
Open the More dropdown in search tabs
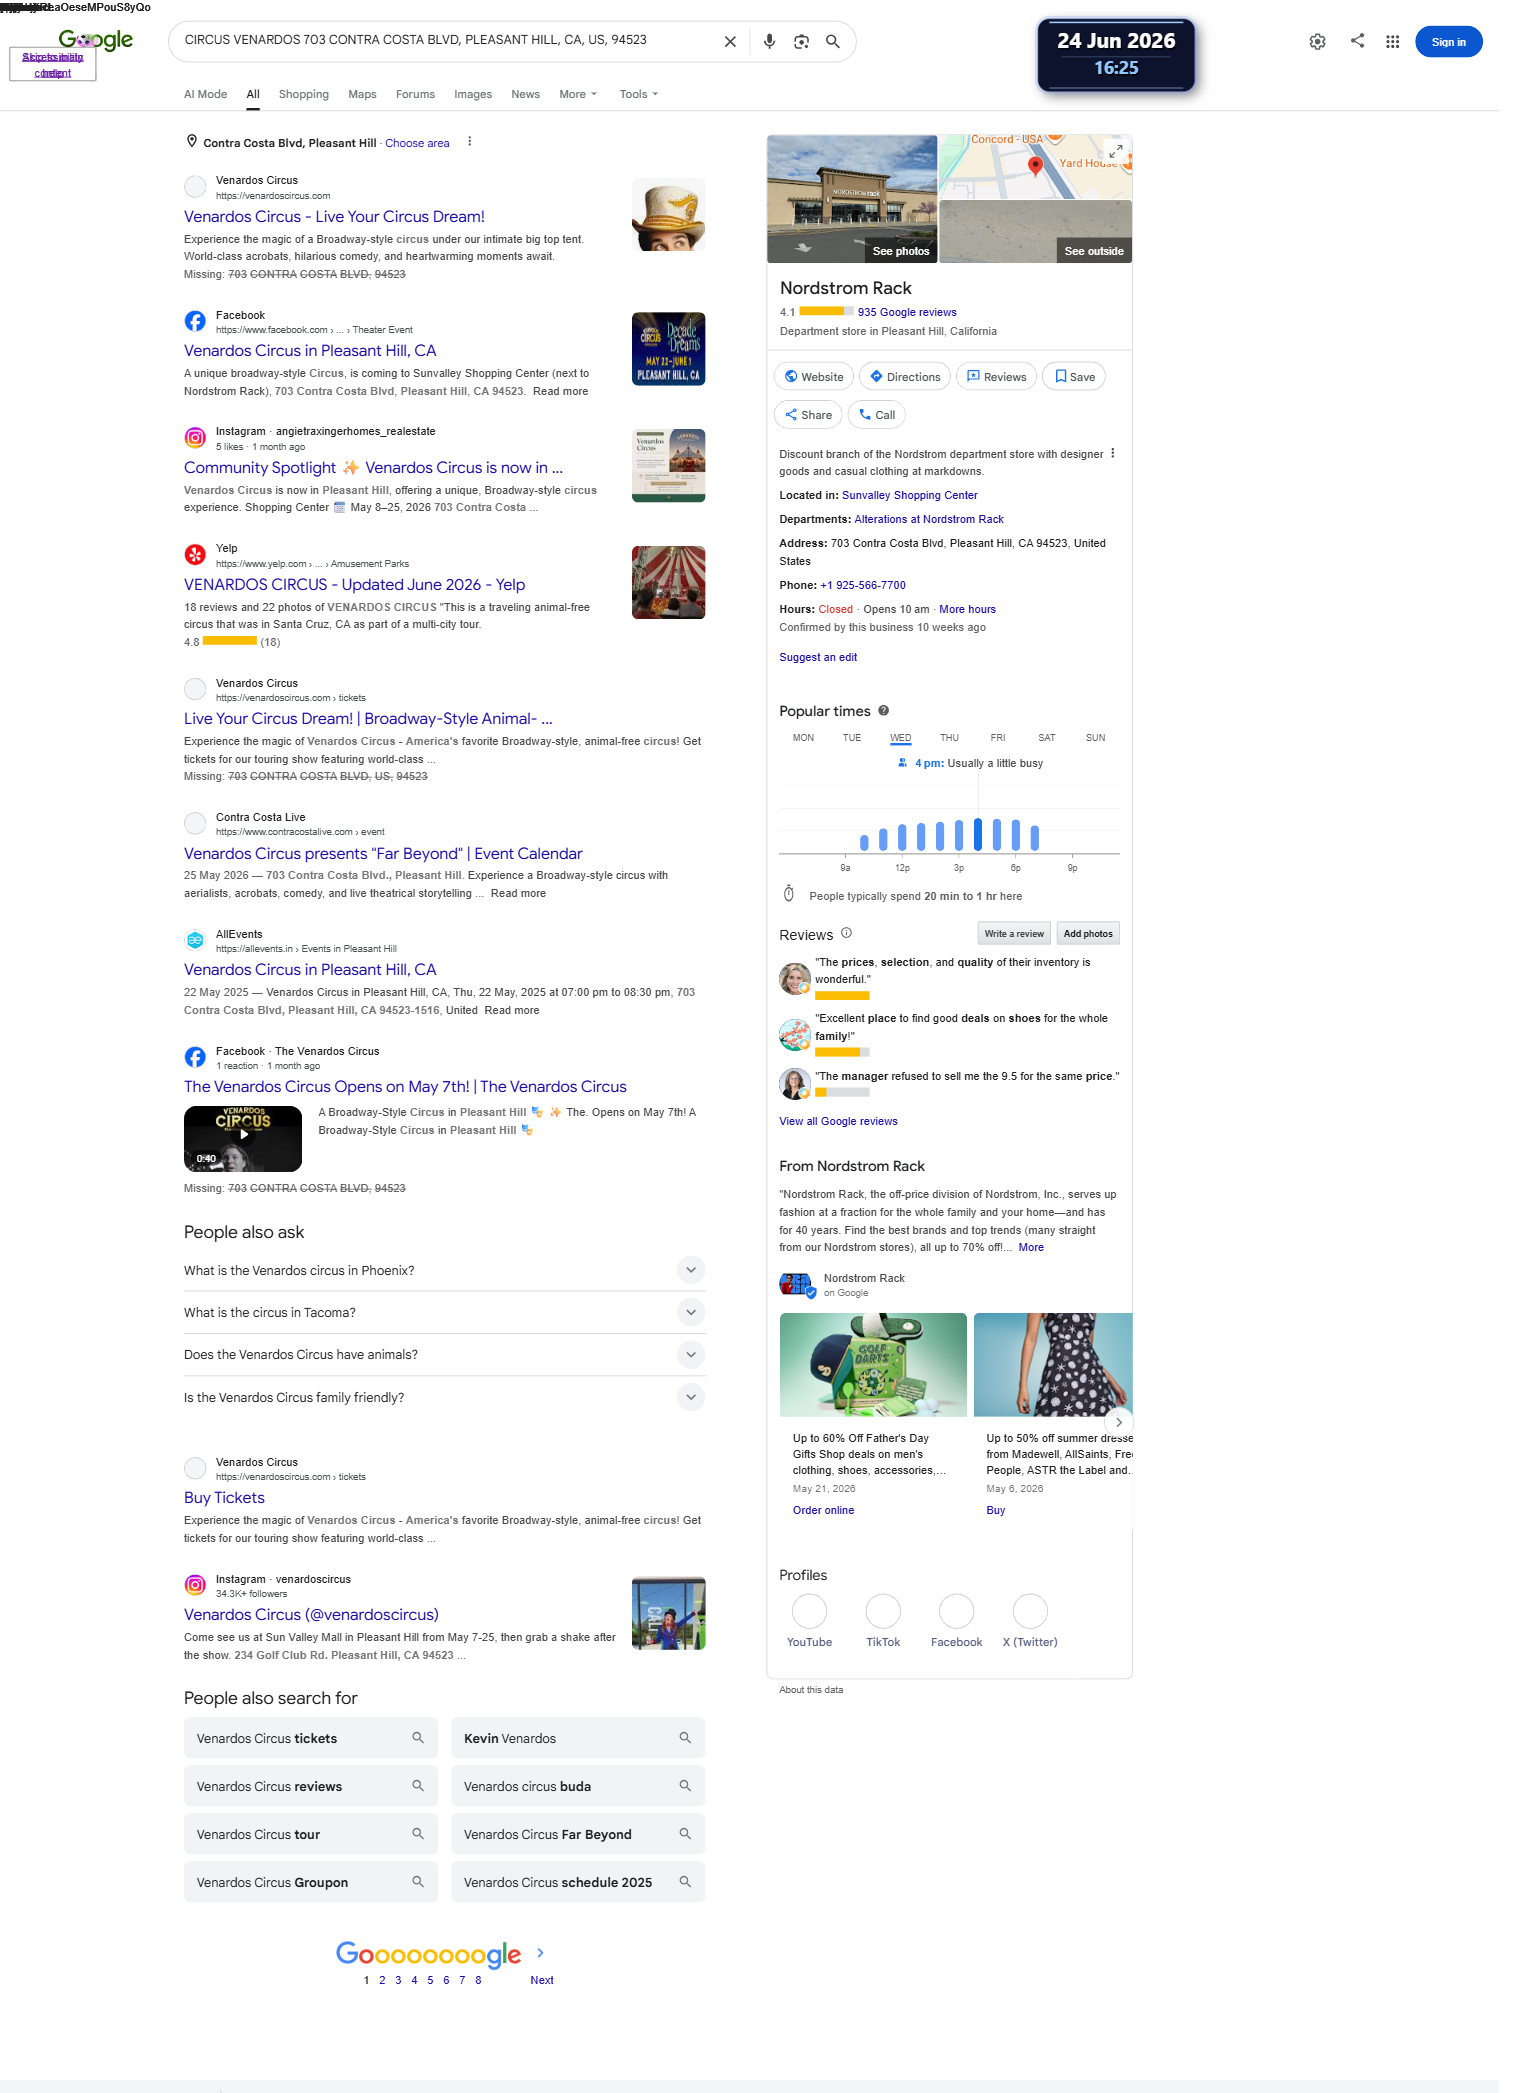(578, 94)
